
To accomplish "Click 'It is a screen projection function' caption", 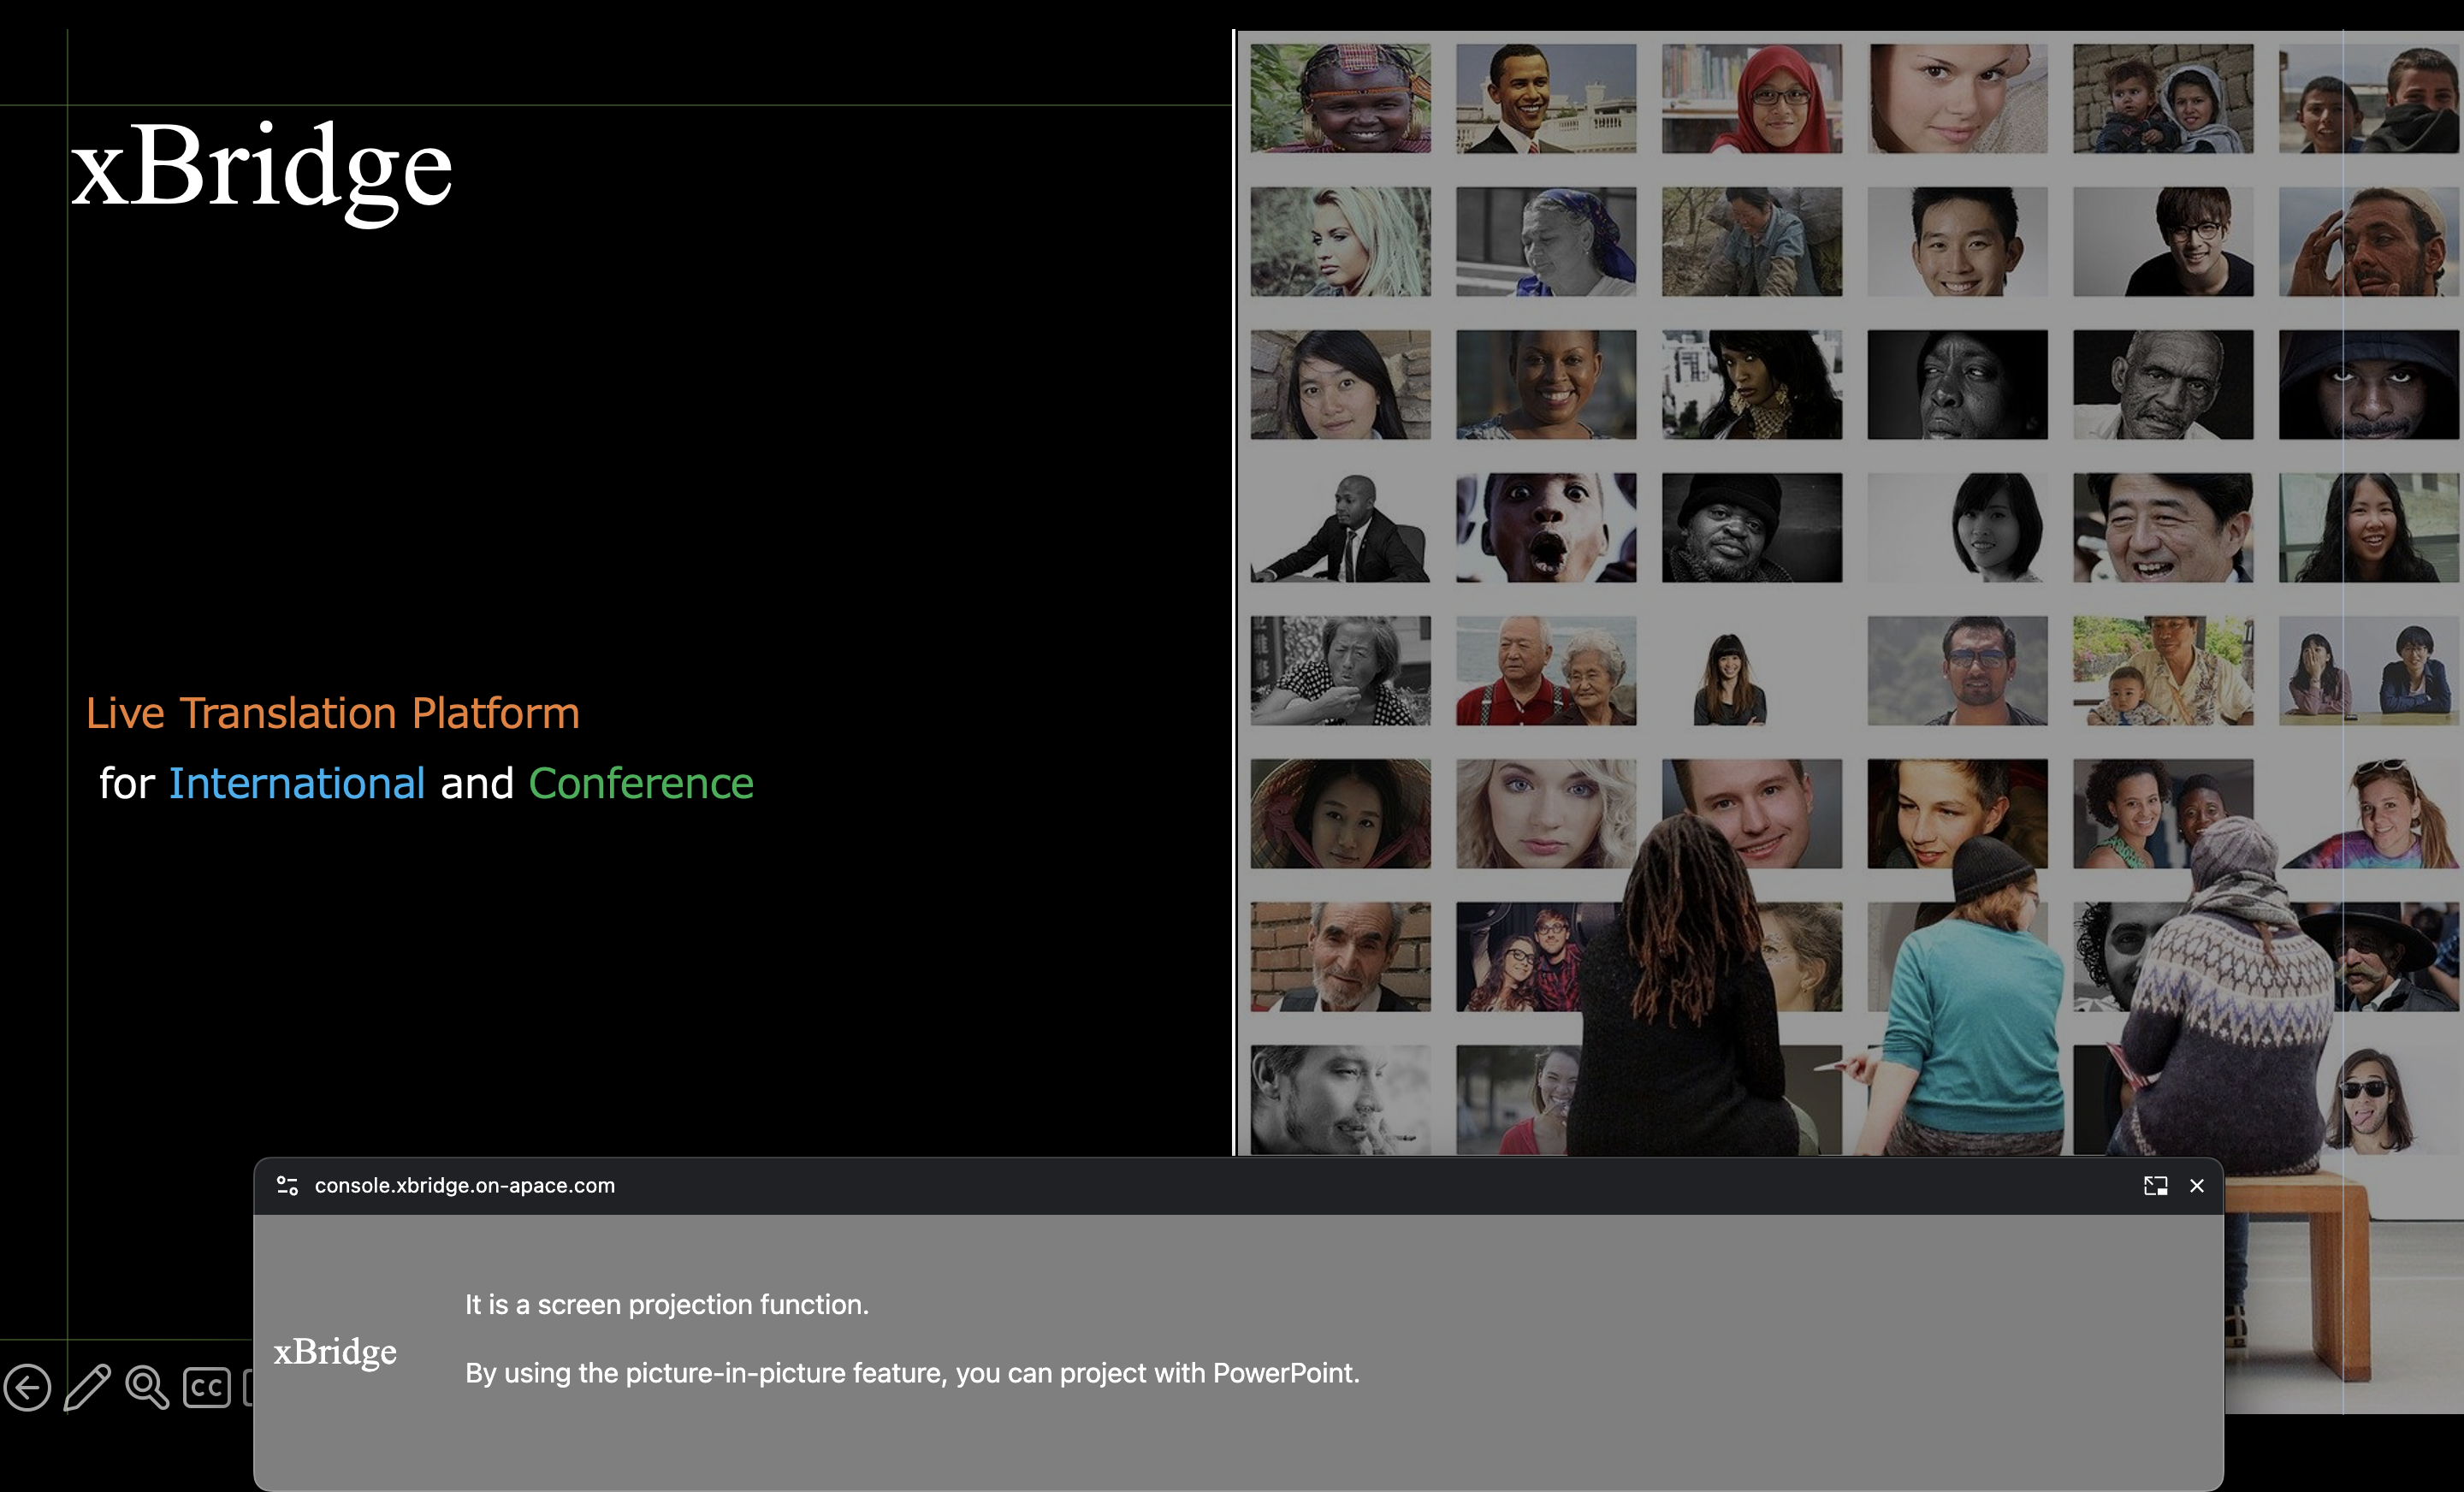I will tap(666, 1304).
